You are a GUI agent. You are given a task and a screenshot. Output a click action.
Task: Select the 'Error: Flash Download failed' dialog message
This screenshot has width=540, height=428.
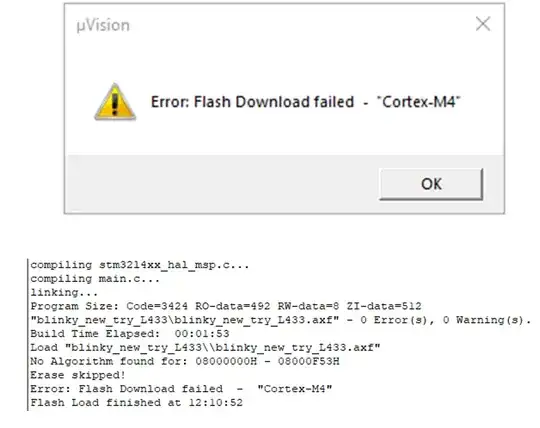click(252, 102)
